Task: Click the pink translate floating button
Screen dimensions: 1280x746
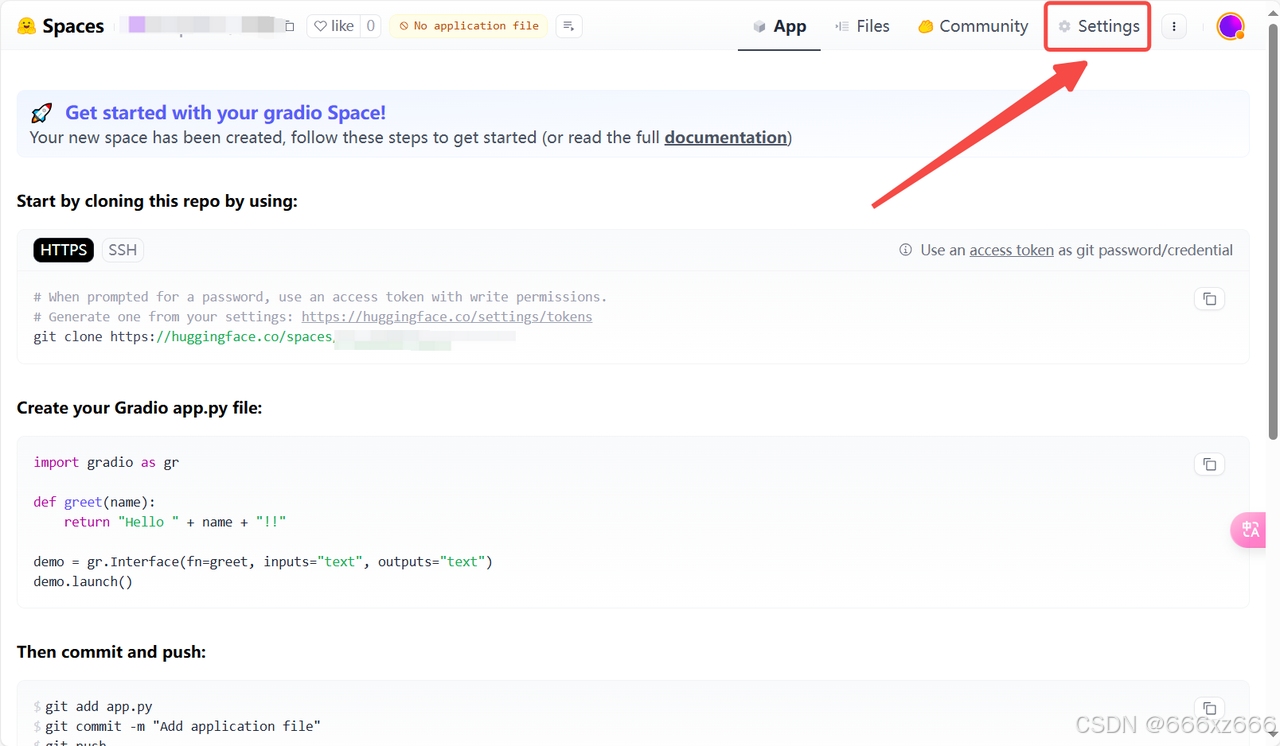Action: click(1250, 530)
